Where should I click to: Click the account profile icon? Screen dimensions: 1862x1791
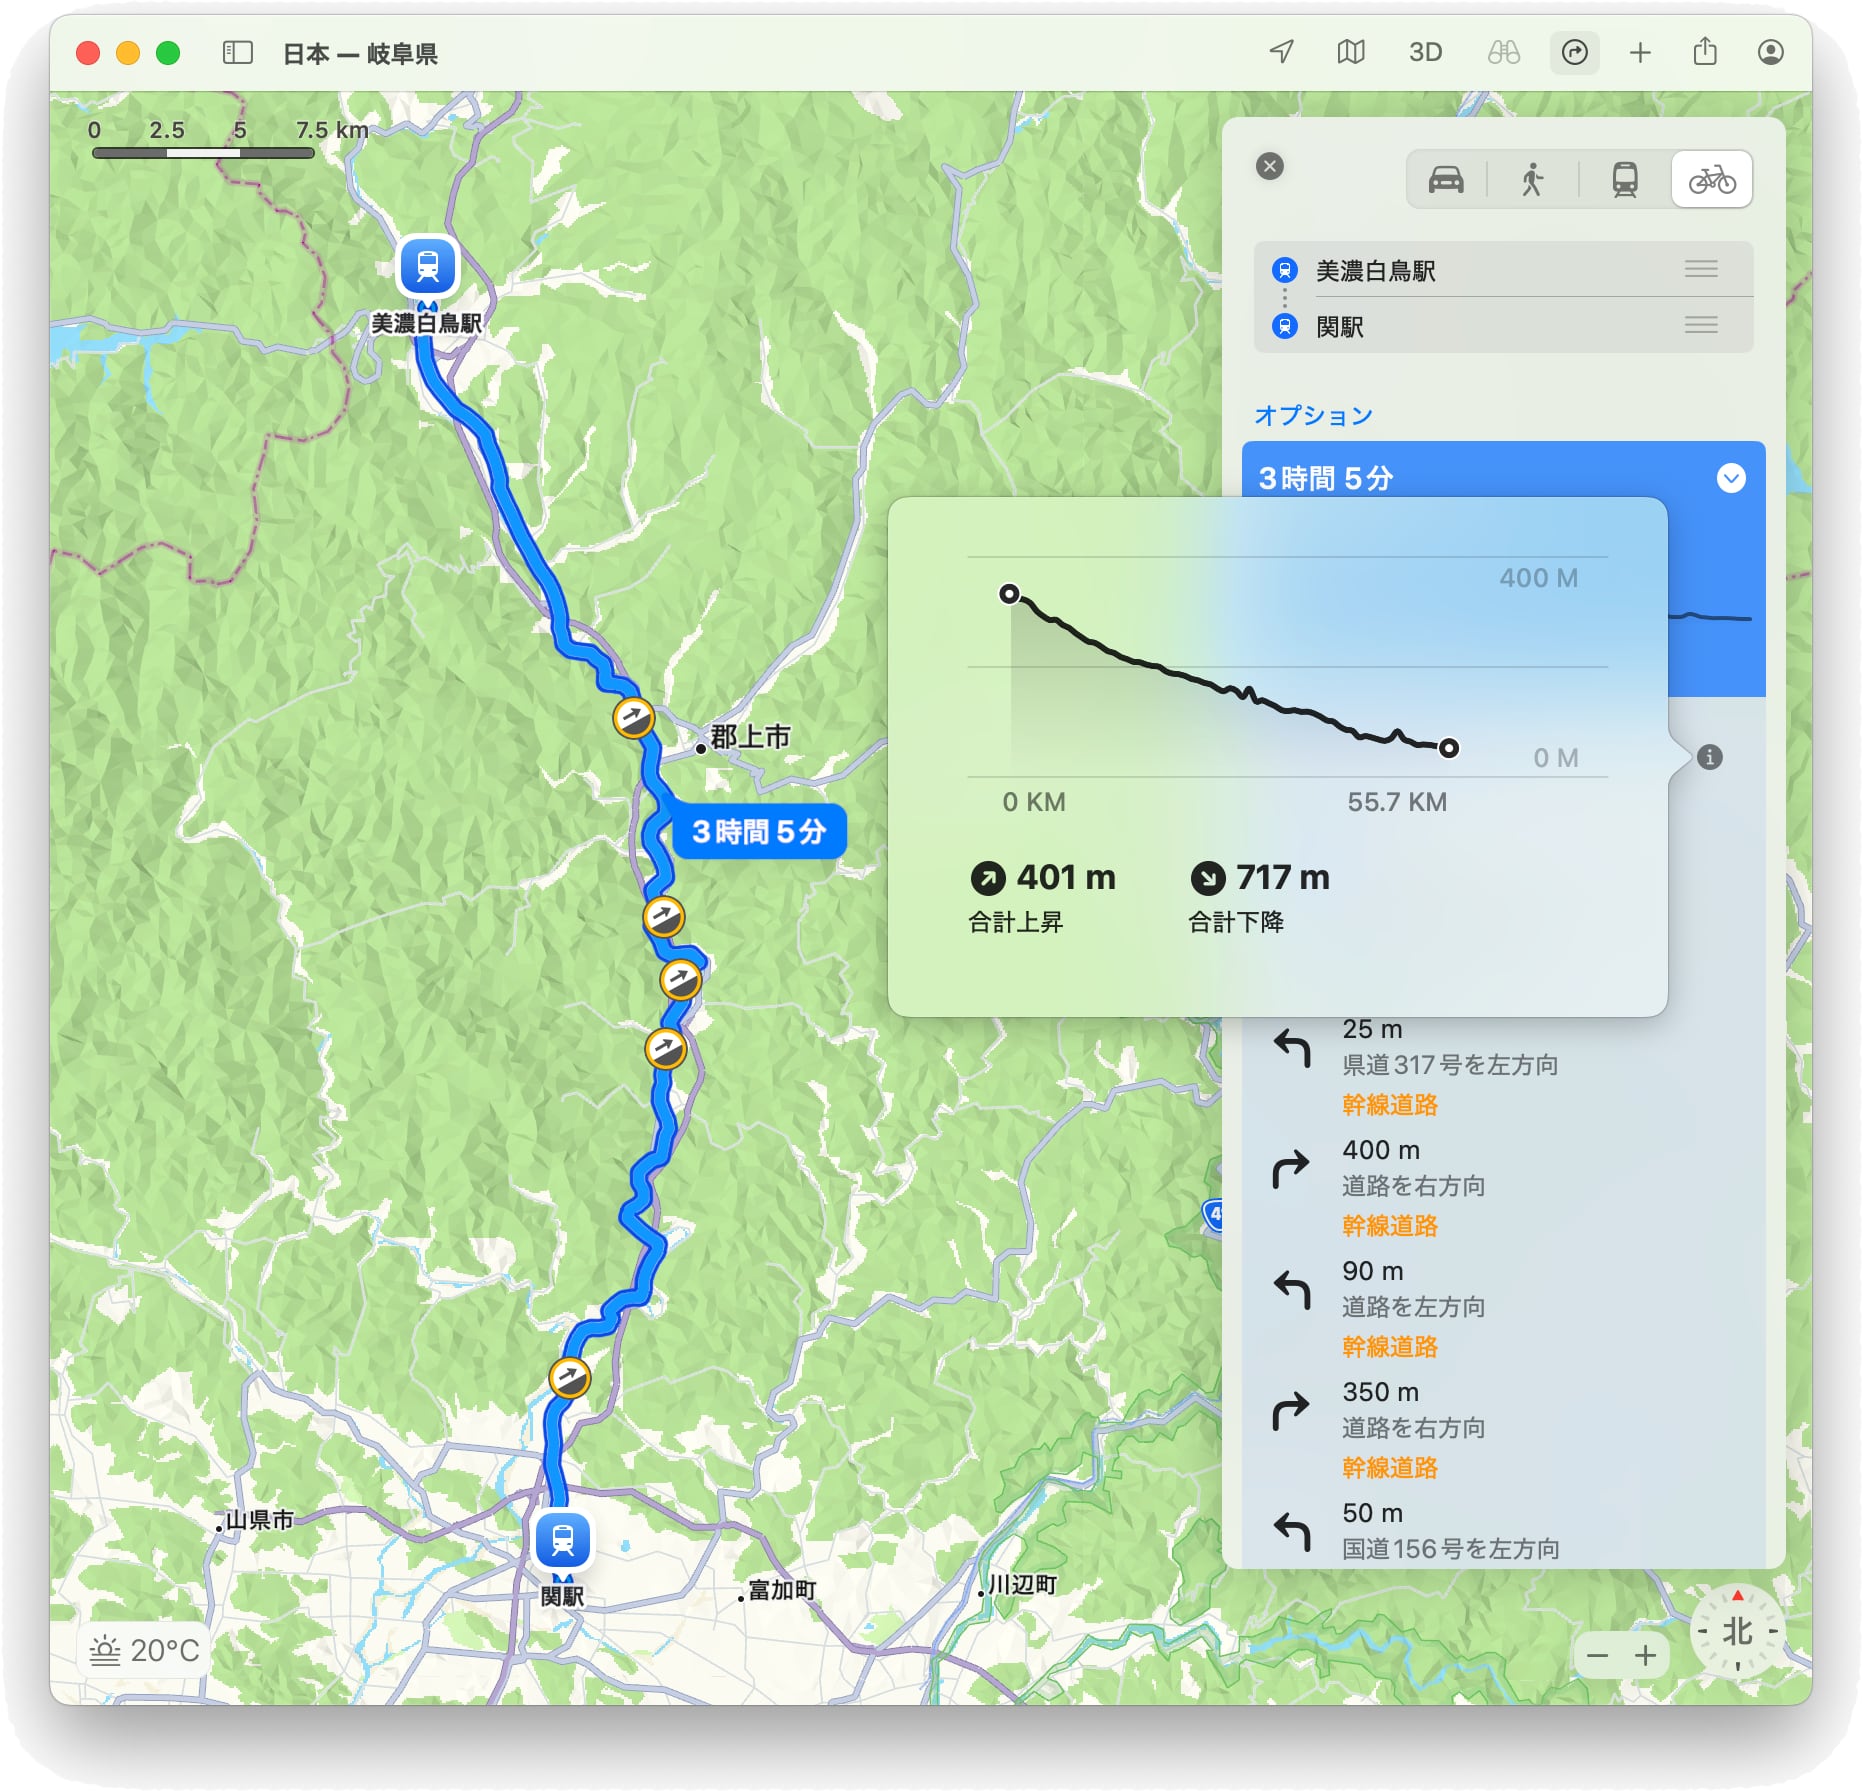[1770, 52]
